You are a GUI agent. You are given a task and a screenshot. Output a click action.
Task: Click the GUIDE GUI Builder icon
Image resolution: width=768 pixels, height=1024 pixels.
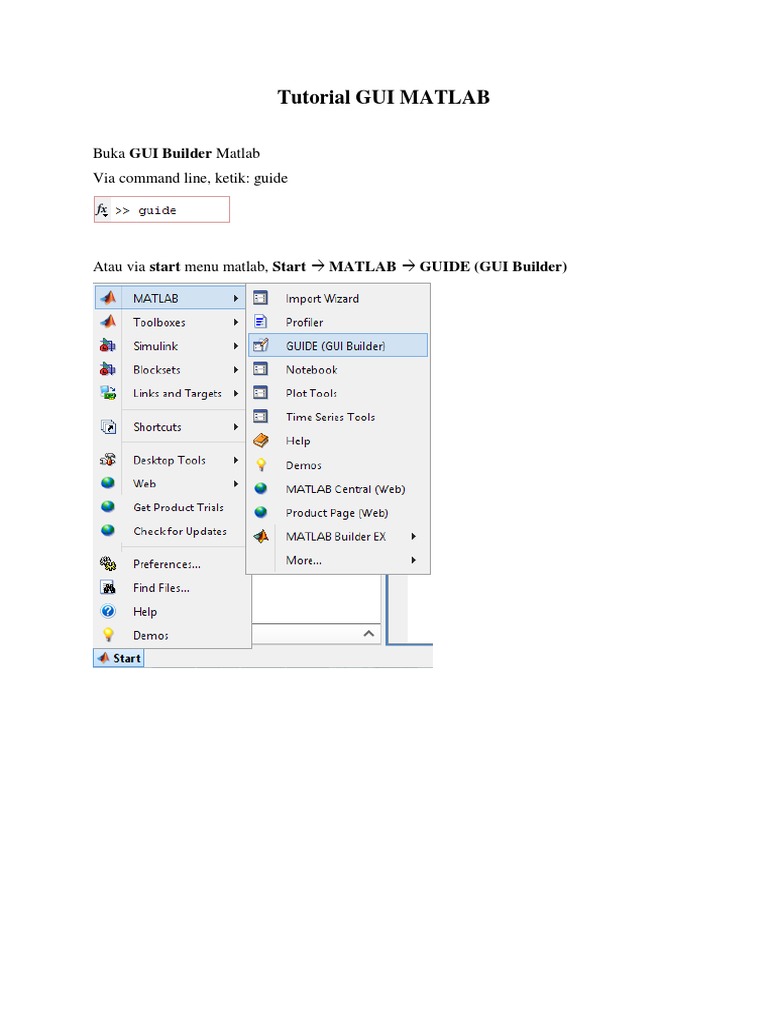[261, 345]
